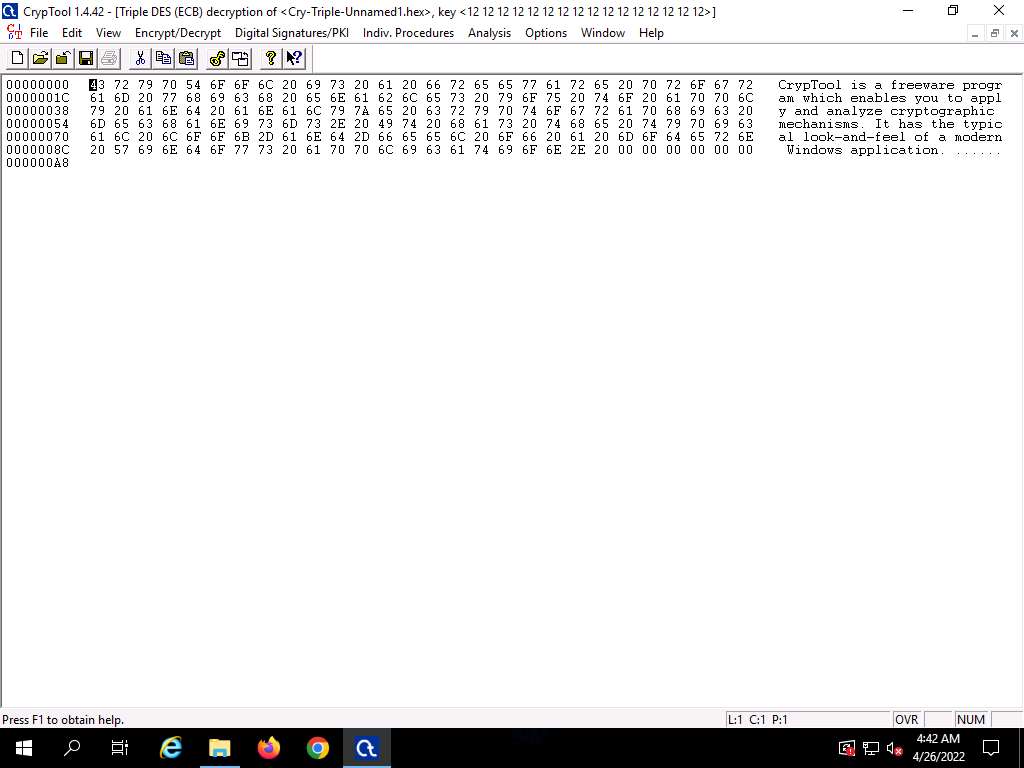
Task: Click the Copy toolbar icon
Action: point(163,59)
